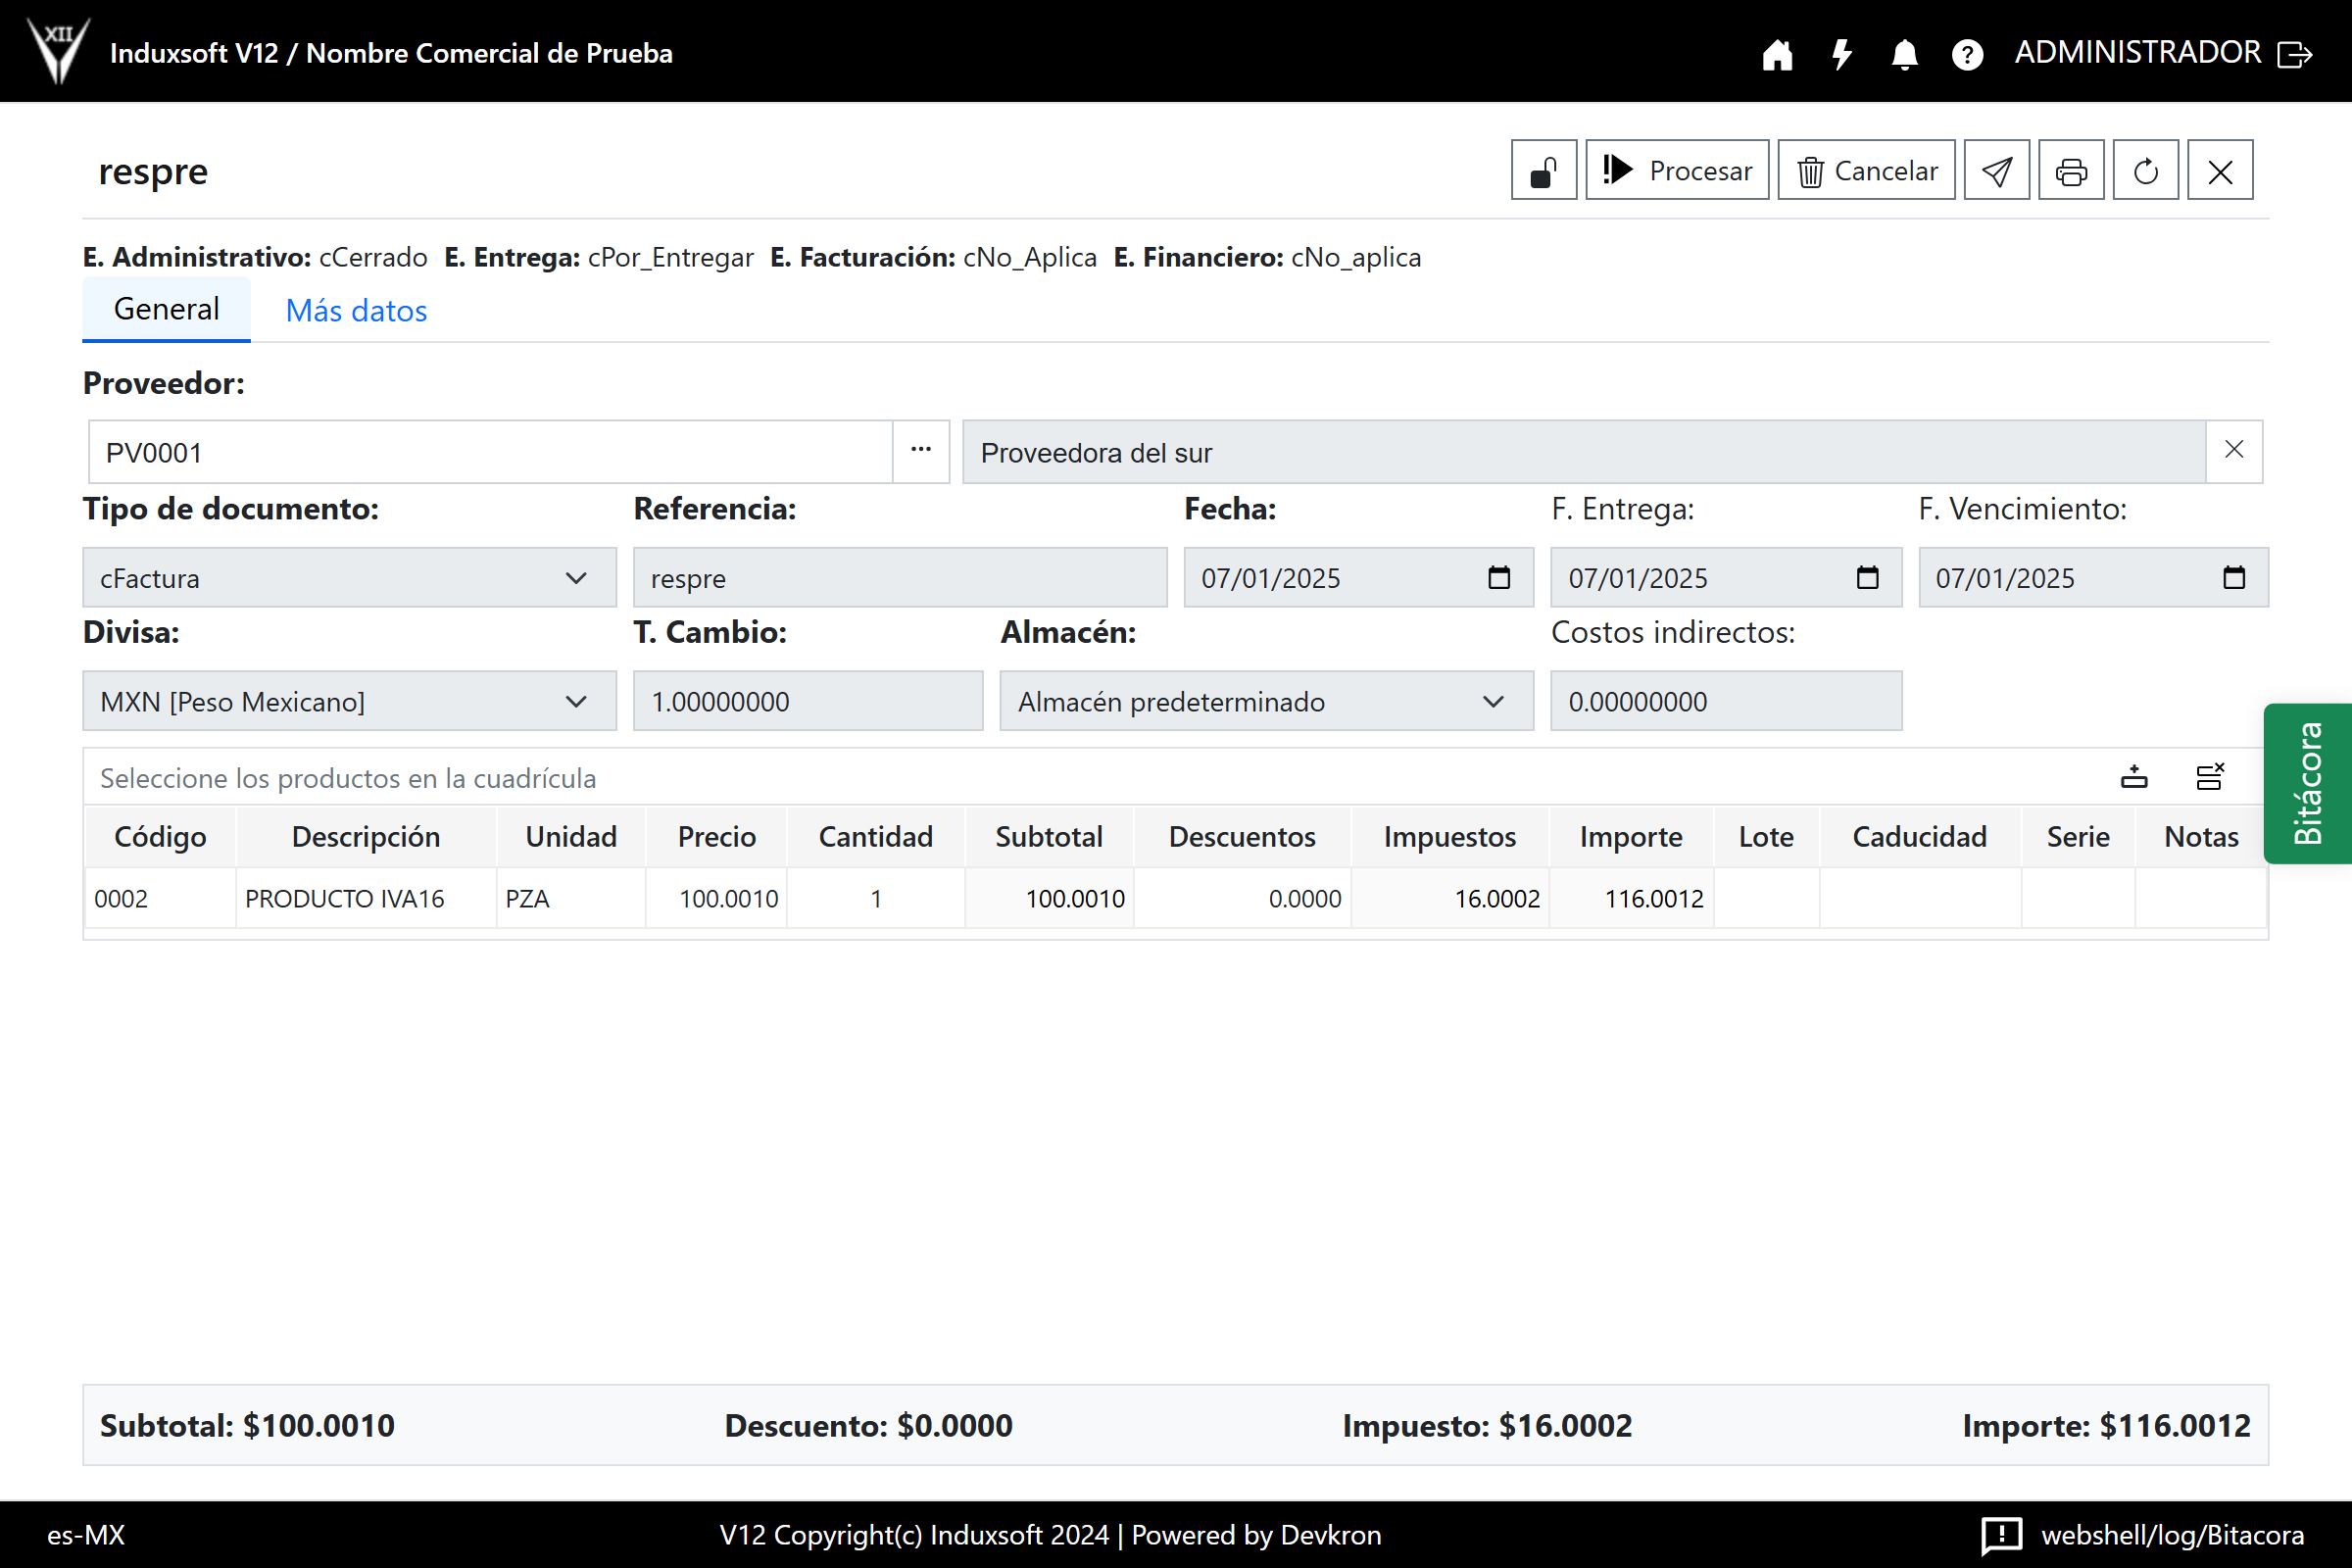Open the Bitácora side panel
Image resolution: width=2352 pixels, height=1568 pixels.
pyautogui.click(x=2306, y=783)
